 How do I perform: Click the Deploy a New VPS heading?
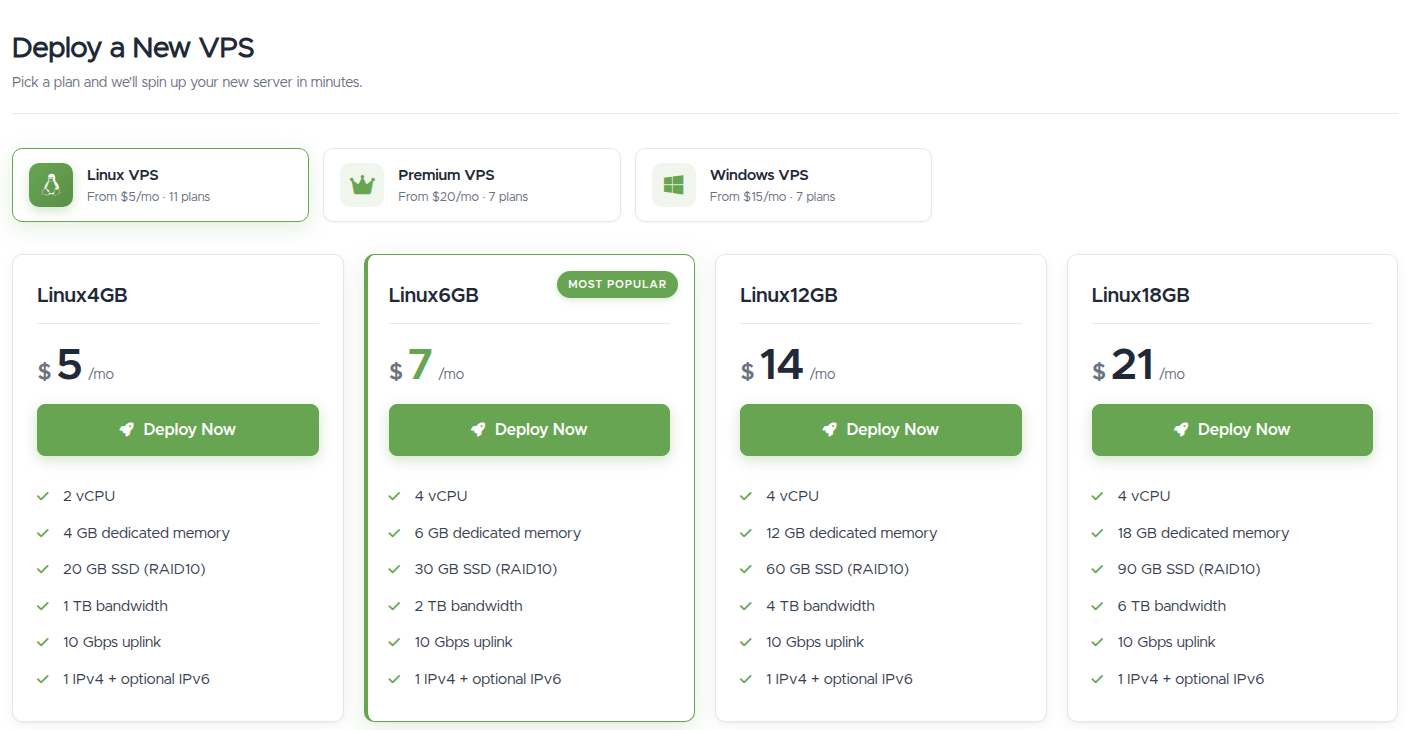pos(133,47)
